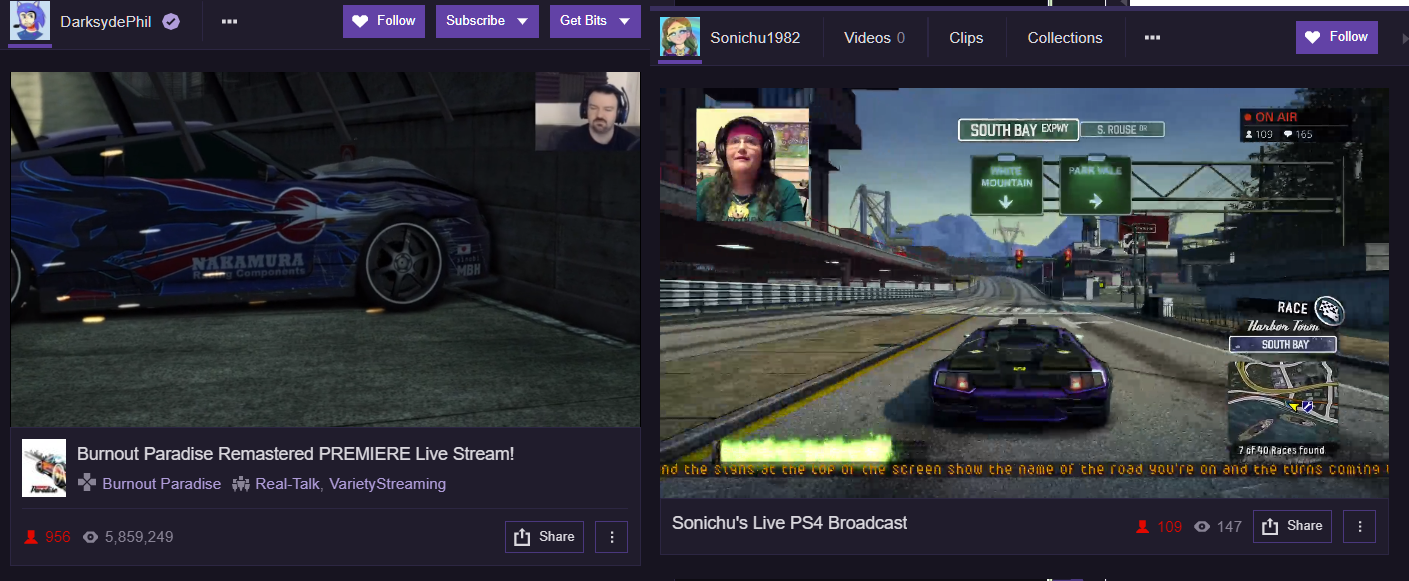
Task: Open stream options menu under DarksydePhil's video
Action: coord(611,537)
